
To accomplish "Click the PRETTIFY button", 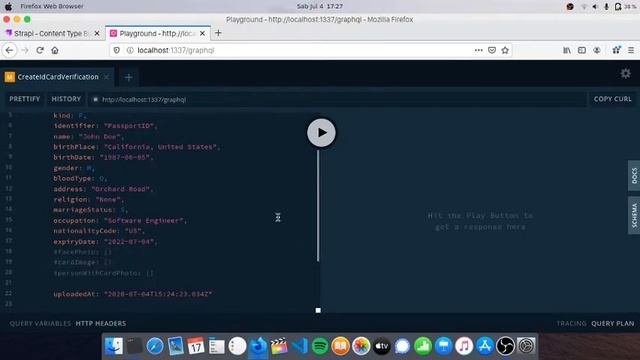I will [24, 99].
